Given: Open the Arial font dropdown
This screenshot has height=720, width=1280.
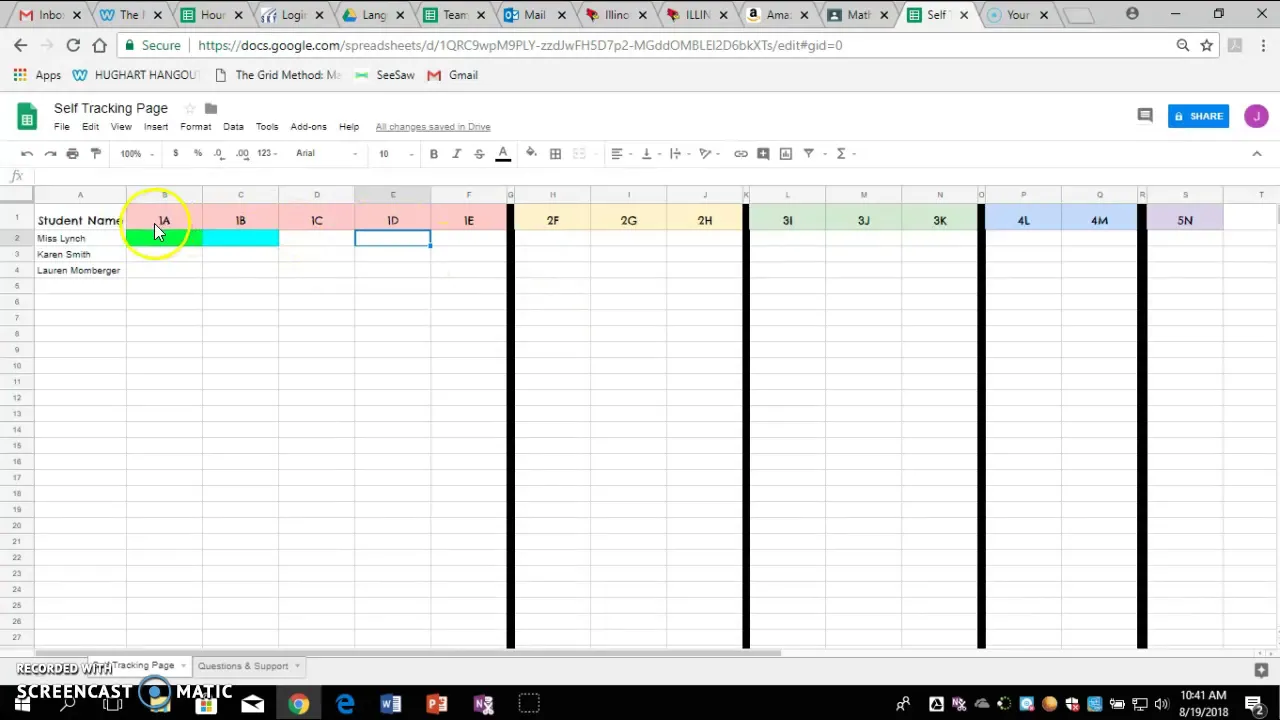Looking at the screenshot, I should tap(326, 153).
